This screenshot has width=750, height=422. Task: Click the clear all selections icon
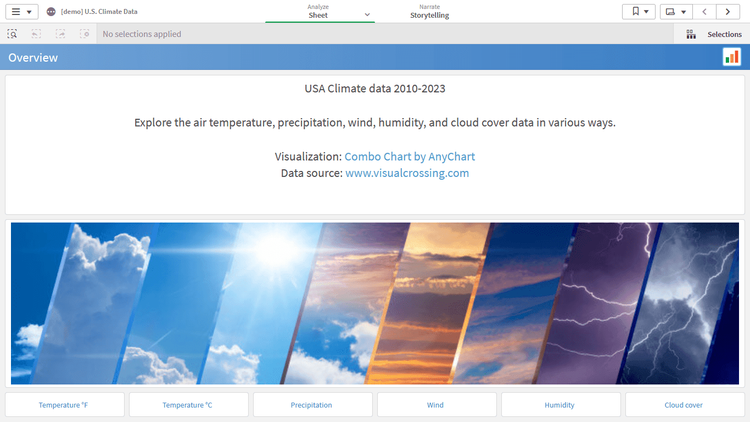(85, 34)
